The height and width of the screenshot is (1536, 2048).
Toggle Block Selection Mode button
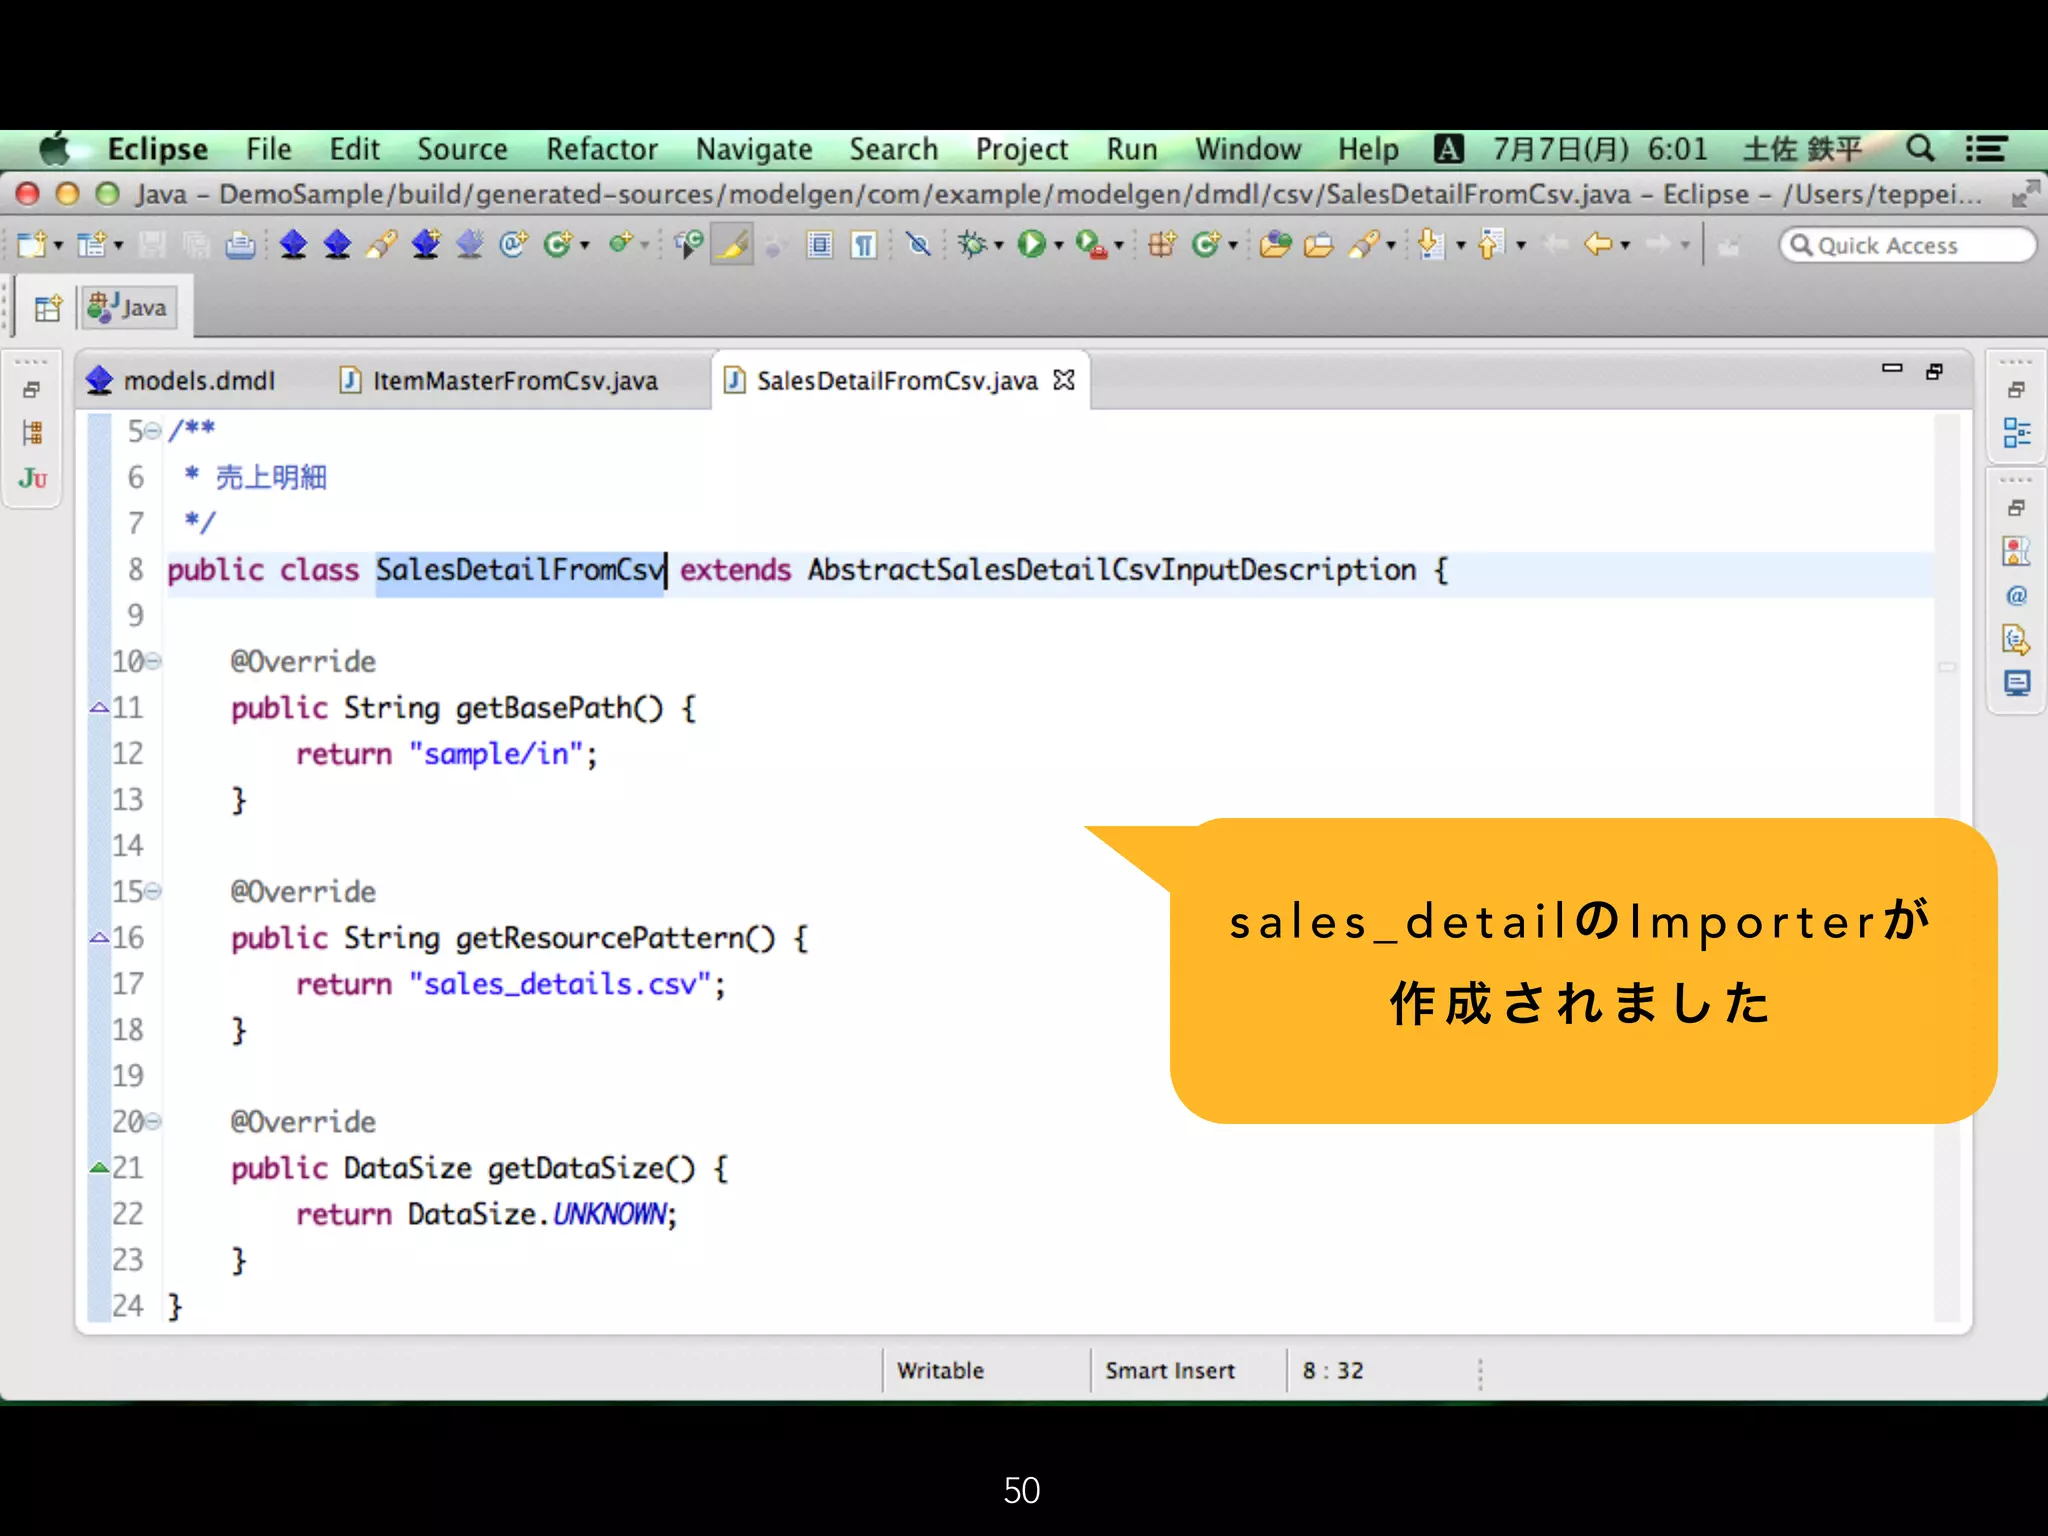pyautogui.click(x=820, y=244)
